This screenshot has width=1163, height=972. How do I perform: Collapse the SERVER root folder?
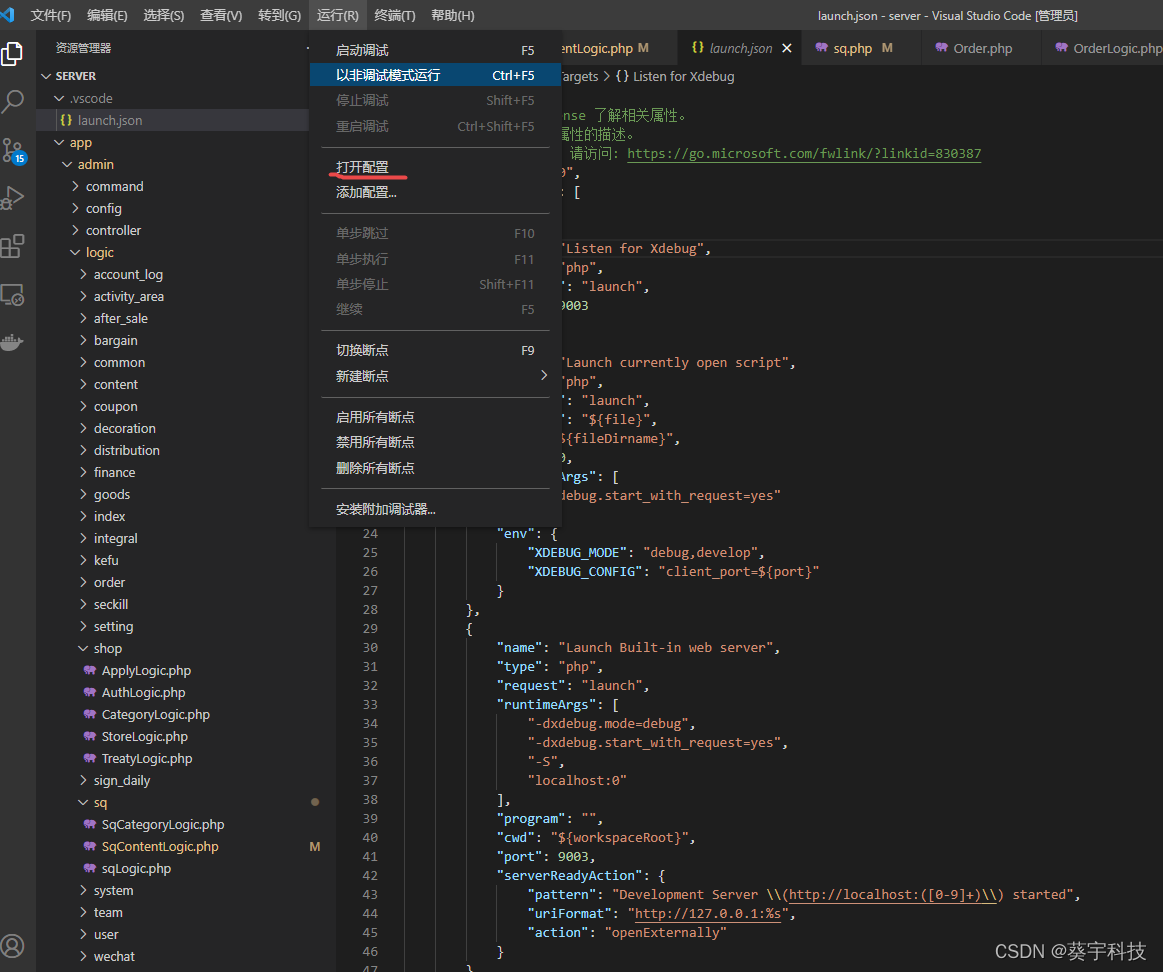pyautogui.click(x=46, y=76)
